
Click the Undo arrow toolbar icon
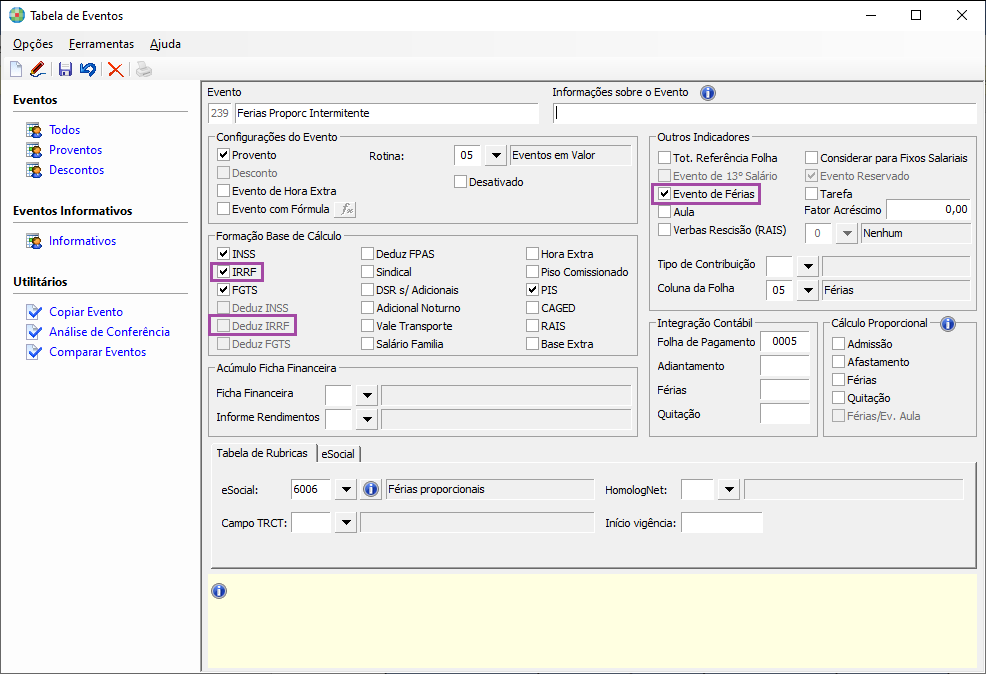coord(88,69)
